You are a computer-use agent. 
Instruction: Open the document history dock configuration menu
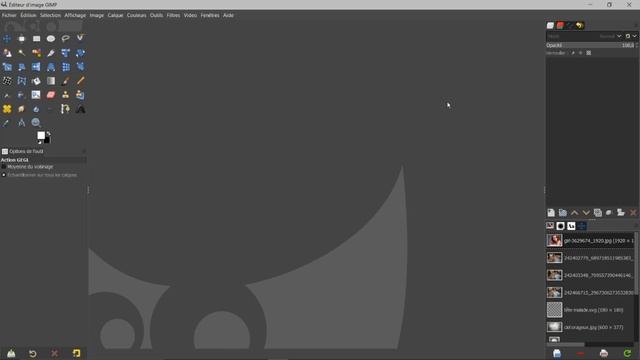[635, 226]
